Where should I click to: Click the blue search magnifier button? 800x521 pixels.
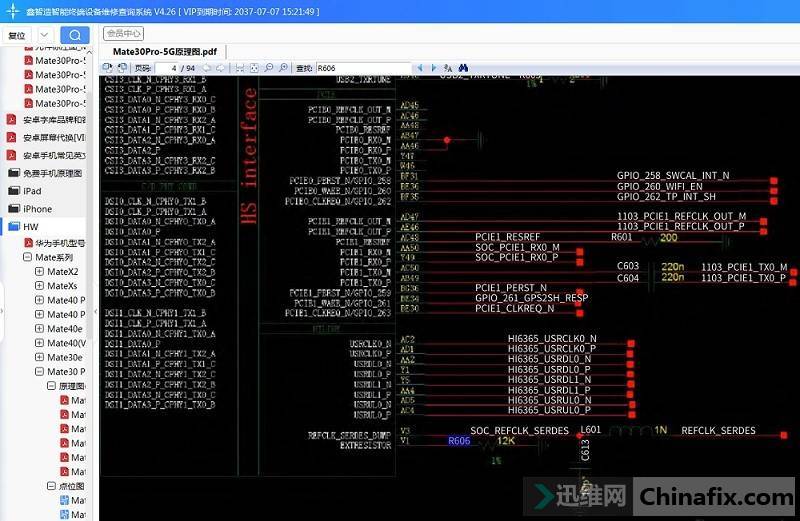pyautogui.click(x=74, y=35)
